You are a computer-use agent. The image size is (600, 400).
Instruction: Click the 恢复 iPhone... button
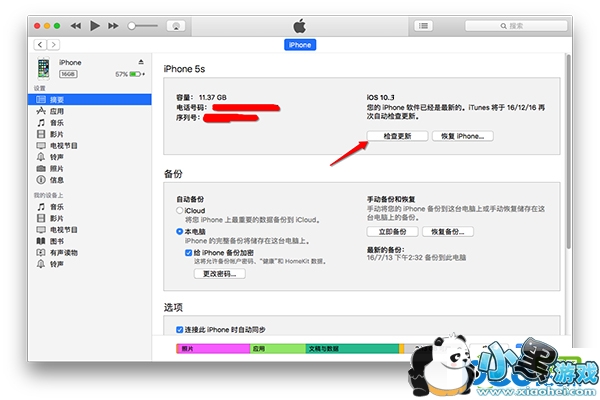463,136
